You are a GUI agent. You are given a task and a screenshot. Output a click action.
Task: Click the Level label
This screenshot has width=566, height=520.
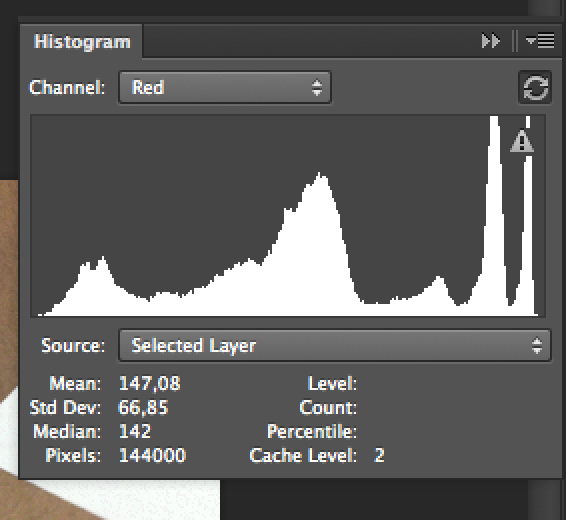click(332, 383)
